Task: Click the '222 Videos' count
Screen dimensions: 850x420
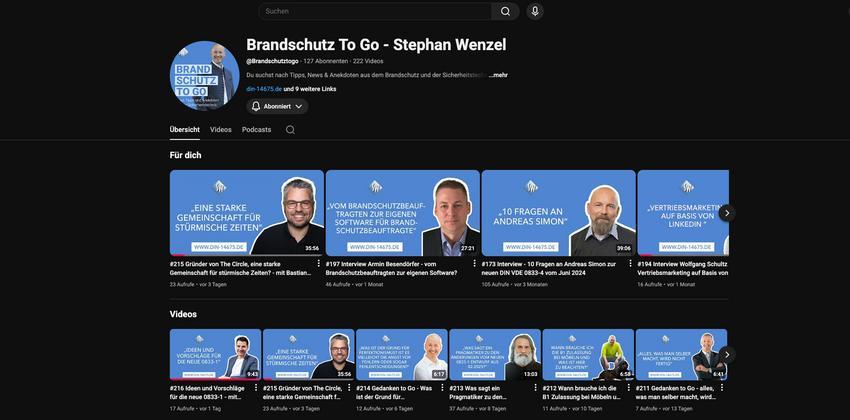Action: tap(368, 61)
